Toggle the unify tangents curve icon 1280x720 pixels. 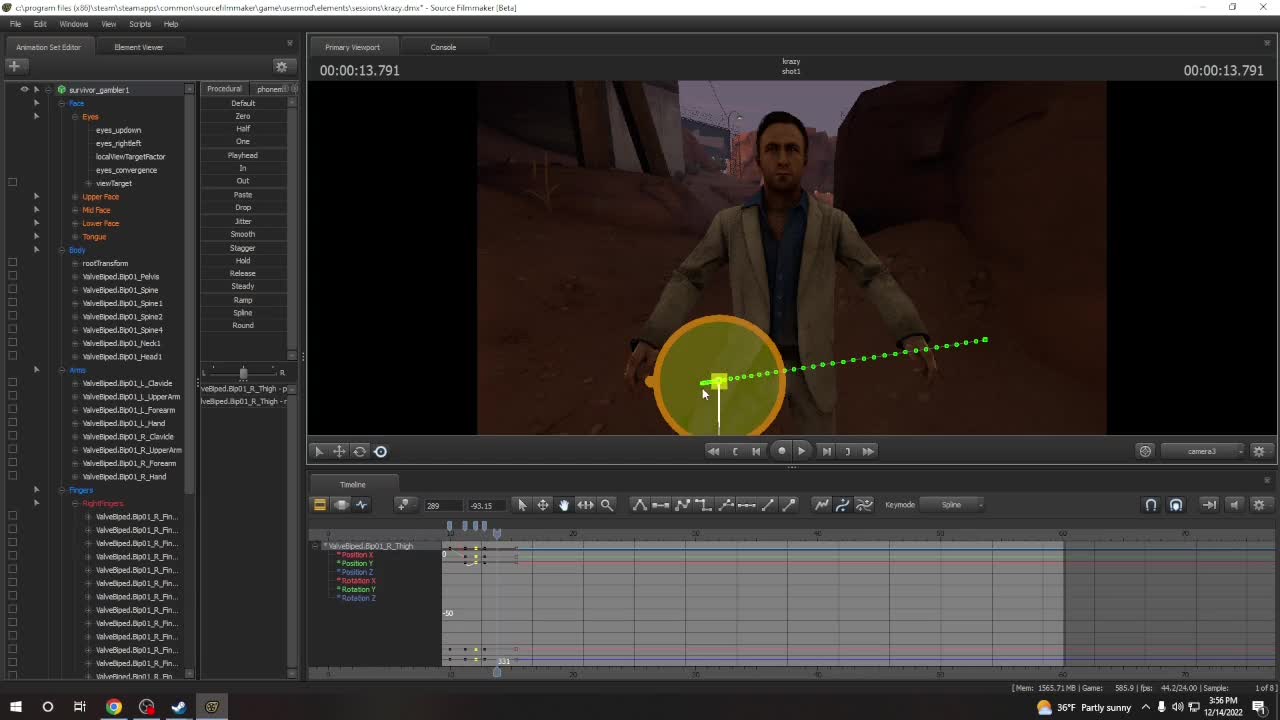point(843,505)
